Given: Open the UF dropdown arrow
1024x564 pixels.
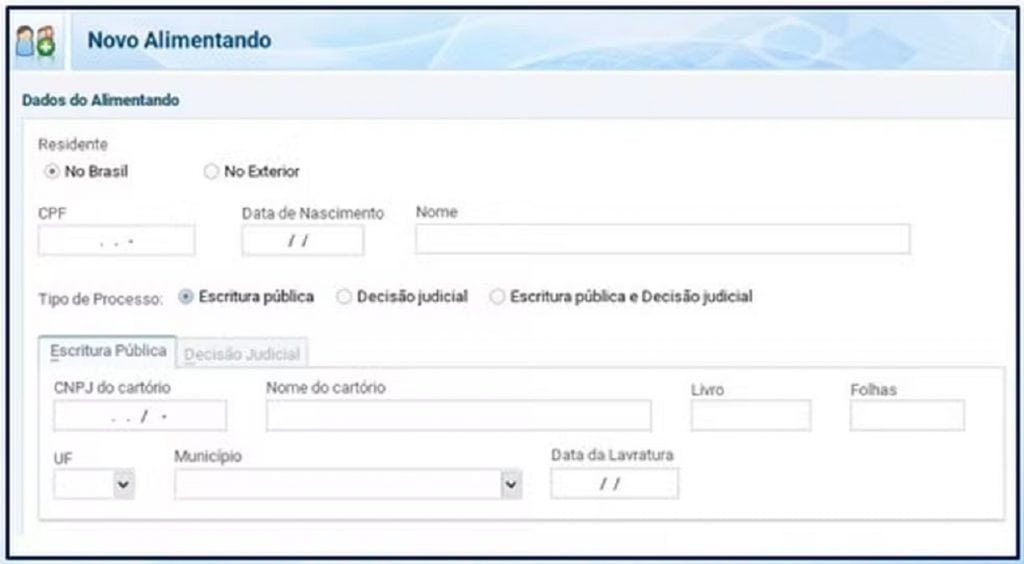Looking at the screenshot, I should pyautogui.click(x=124, y=484).
